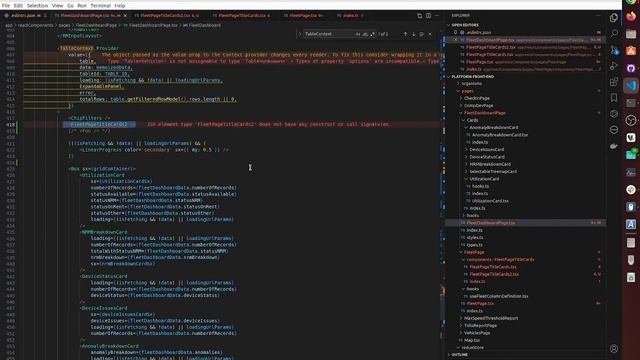The height and width of the screenshot is (360, 640).
Task: Open changes compare icon in editor toolbar
Action: point(419,16)
